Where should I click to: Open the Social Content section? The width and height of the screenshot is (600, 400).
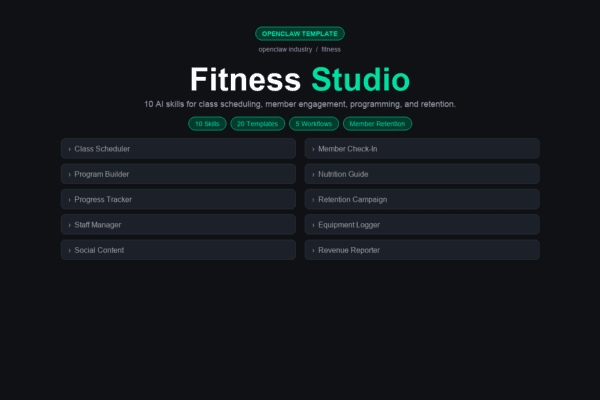pos(178,250)
